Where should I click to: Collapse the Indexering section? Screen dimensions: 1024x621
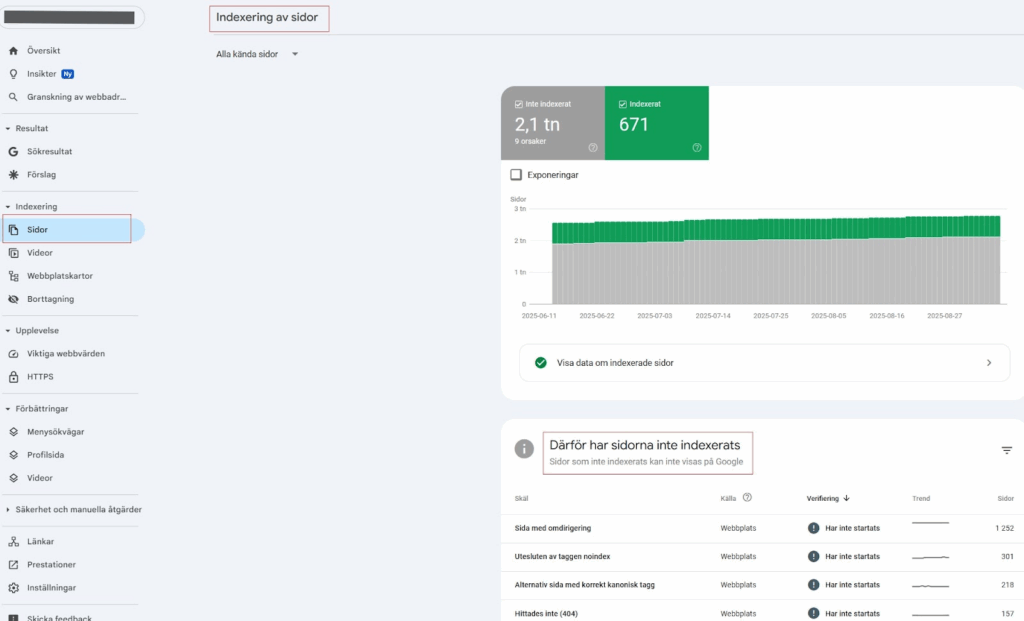(x=8, y=207)
